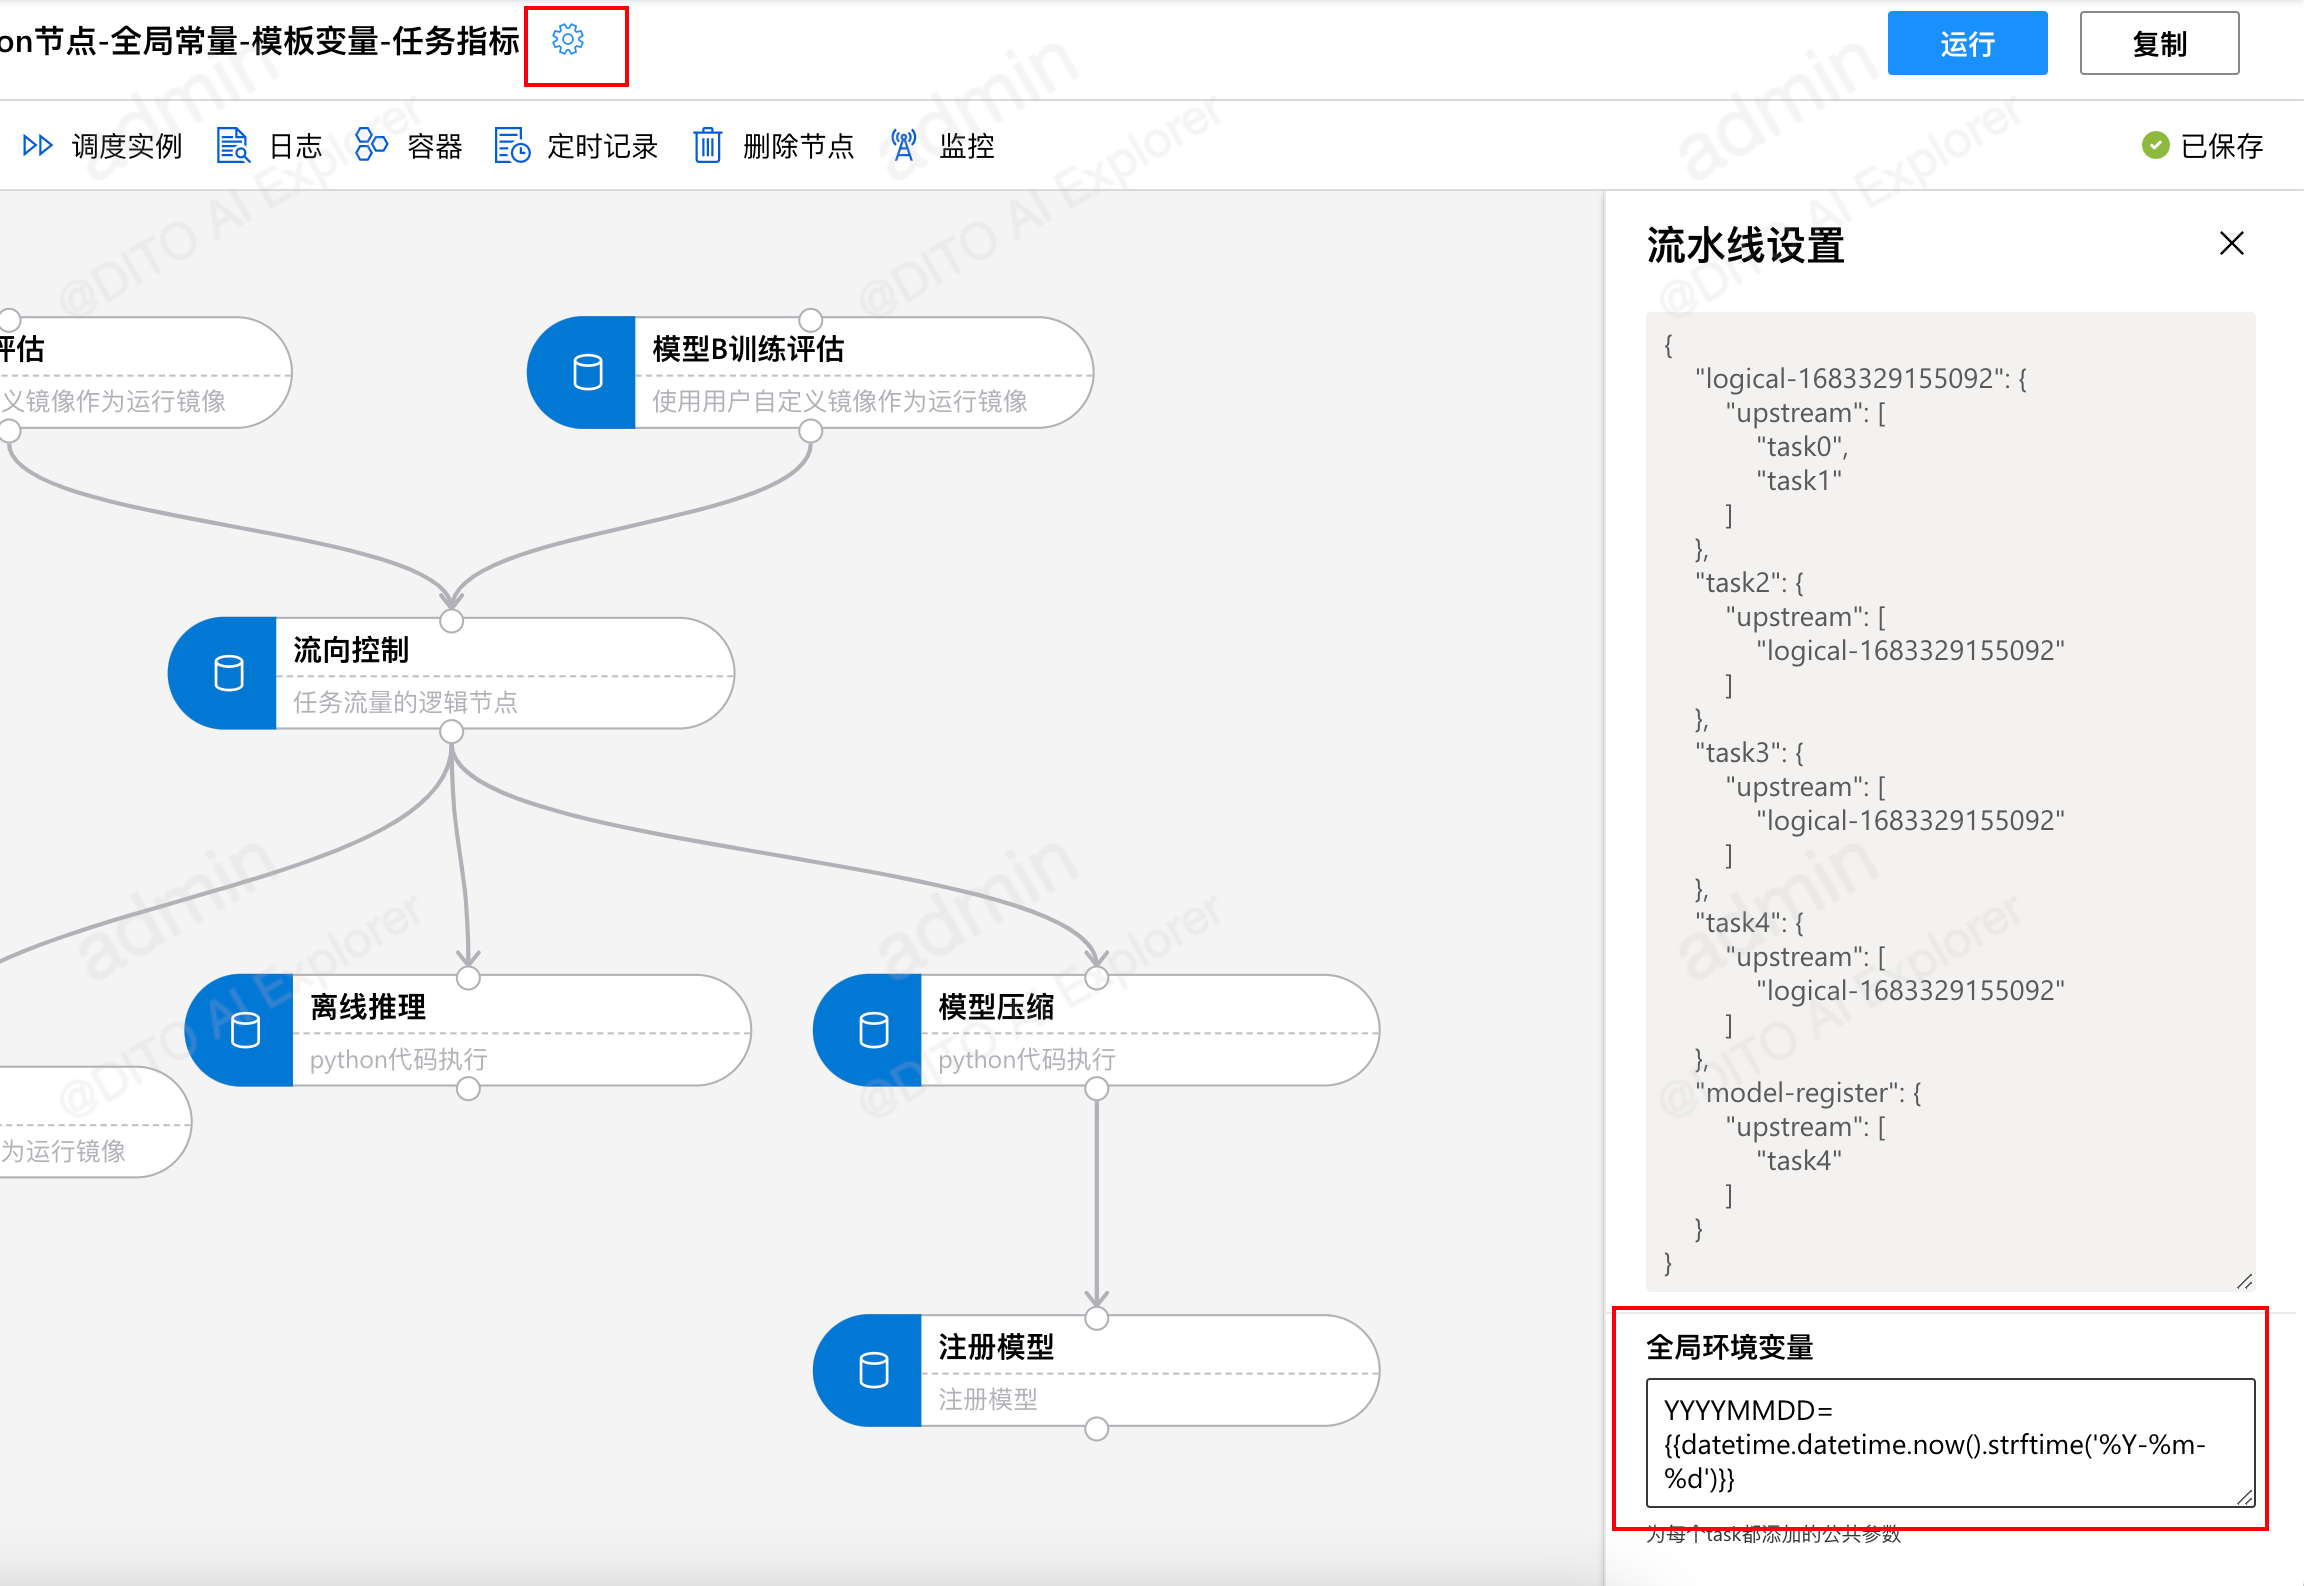Click 流向控制 node's top input port
The width and height of the screenshot is (2304, 1586).
point(452,621)
